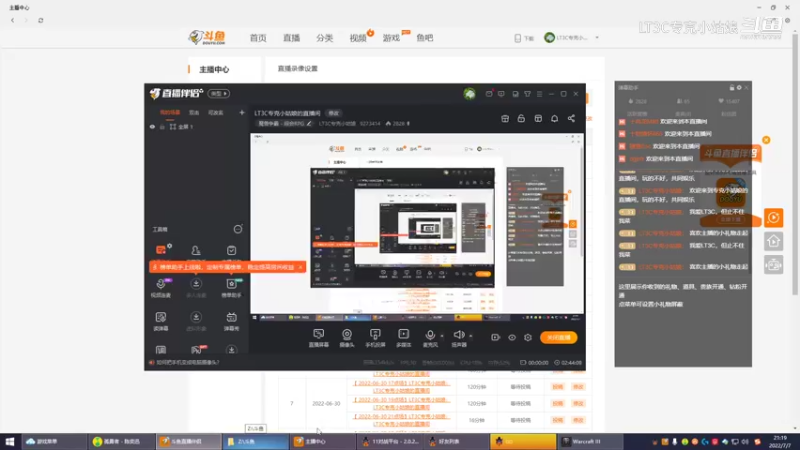The width and height of the screenshot is (800, 450).
Task: Open the Windows Start button
Action: coord(10,441)
